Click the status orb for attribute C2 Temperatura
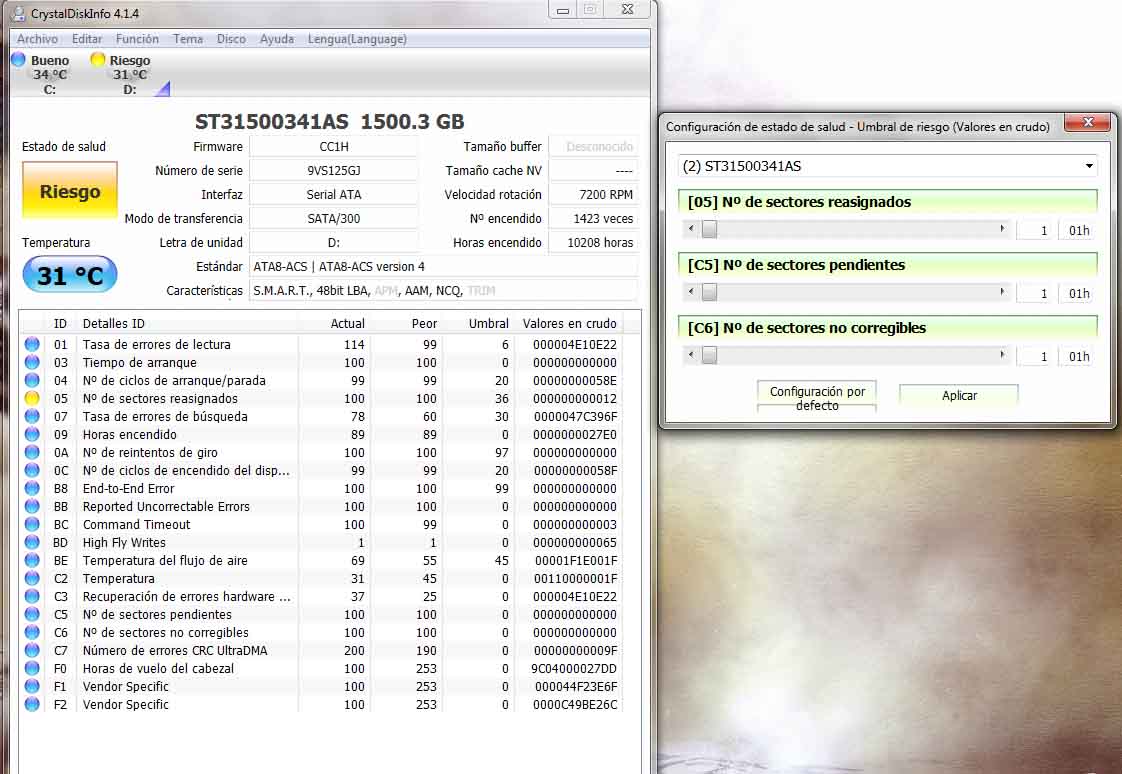Viewport: 1122px width, 774px height. pyautogui.click(x=32, y=578)
